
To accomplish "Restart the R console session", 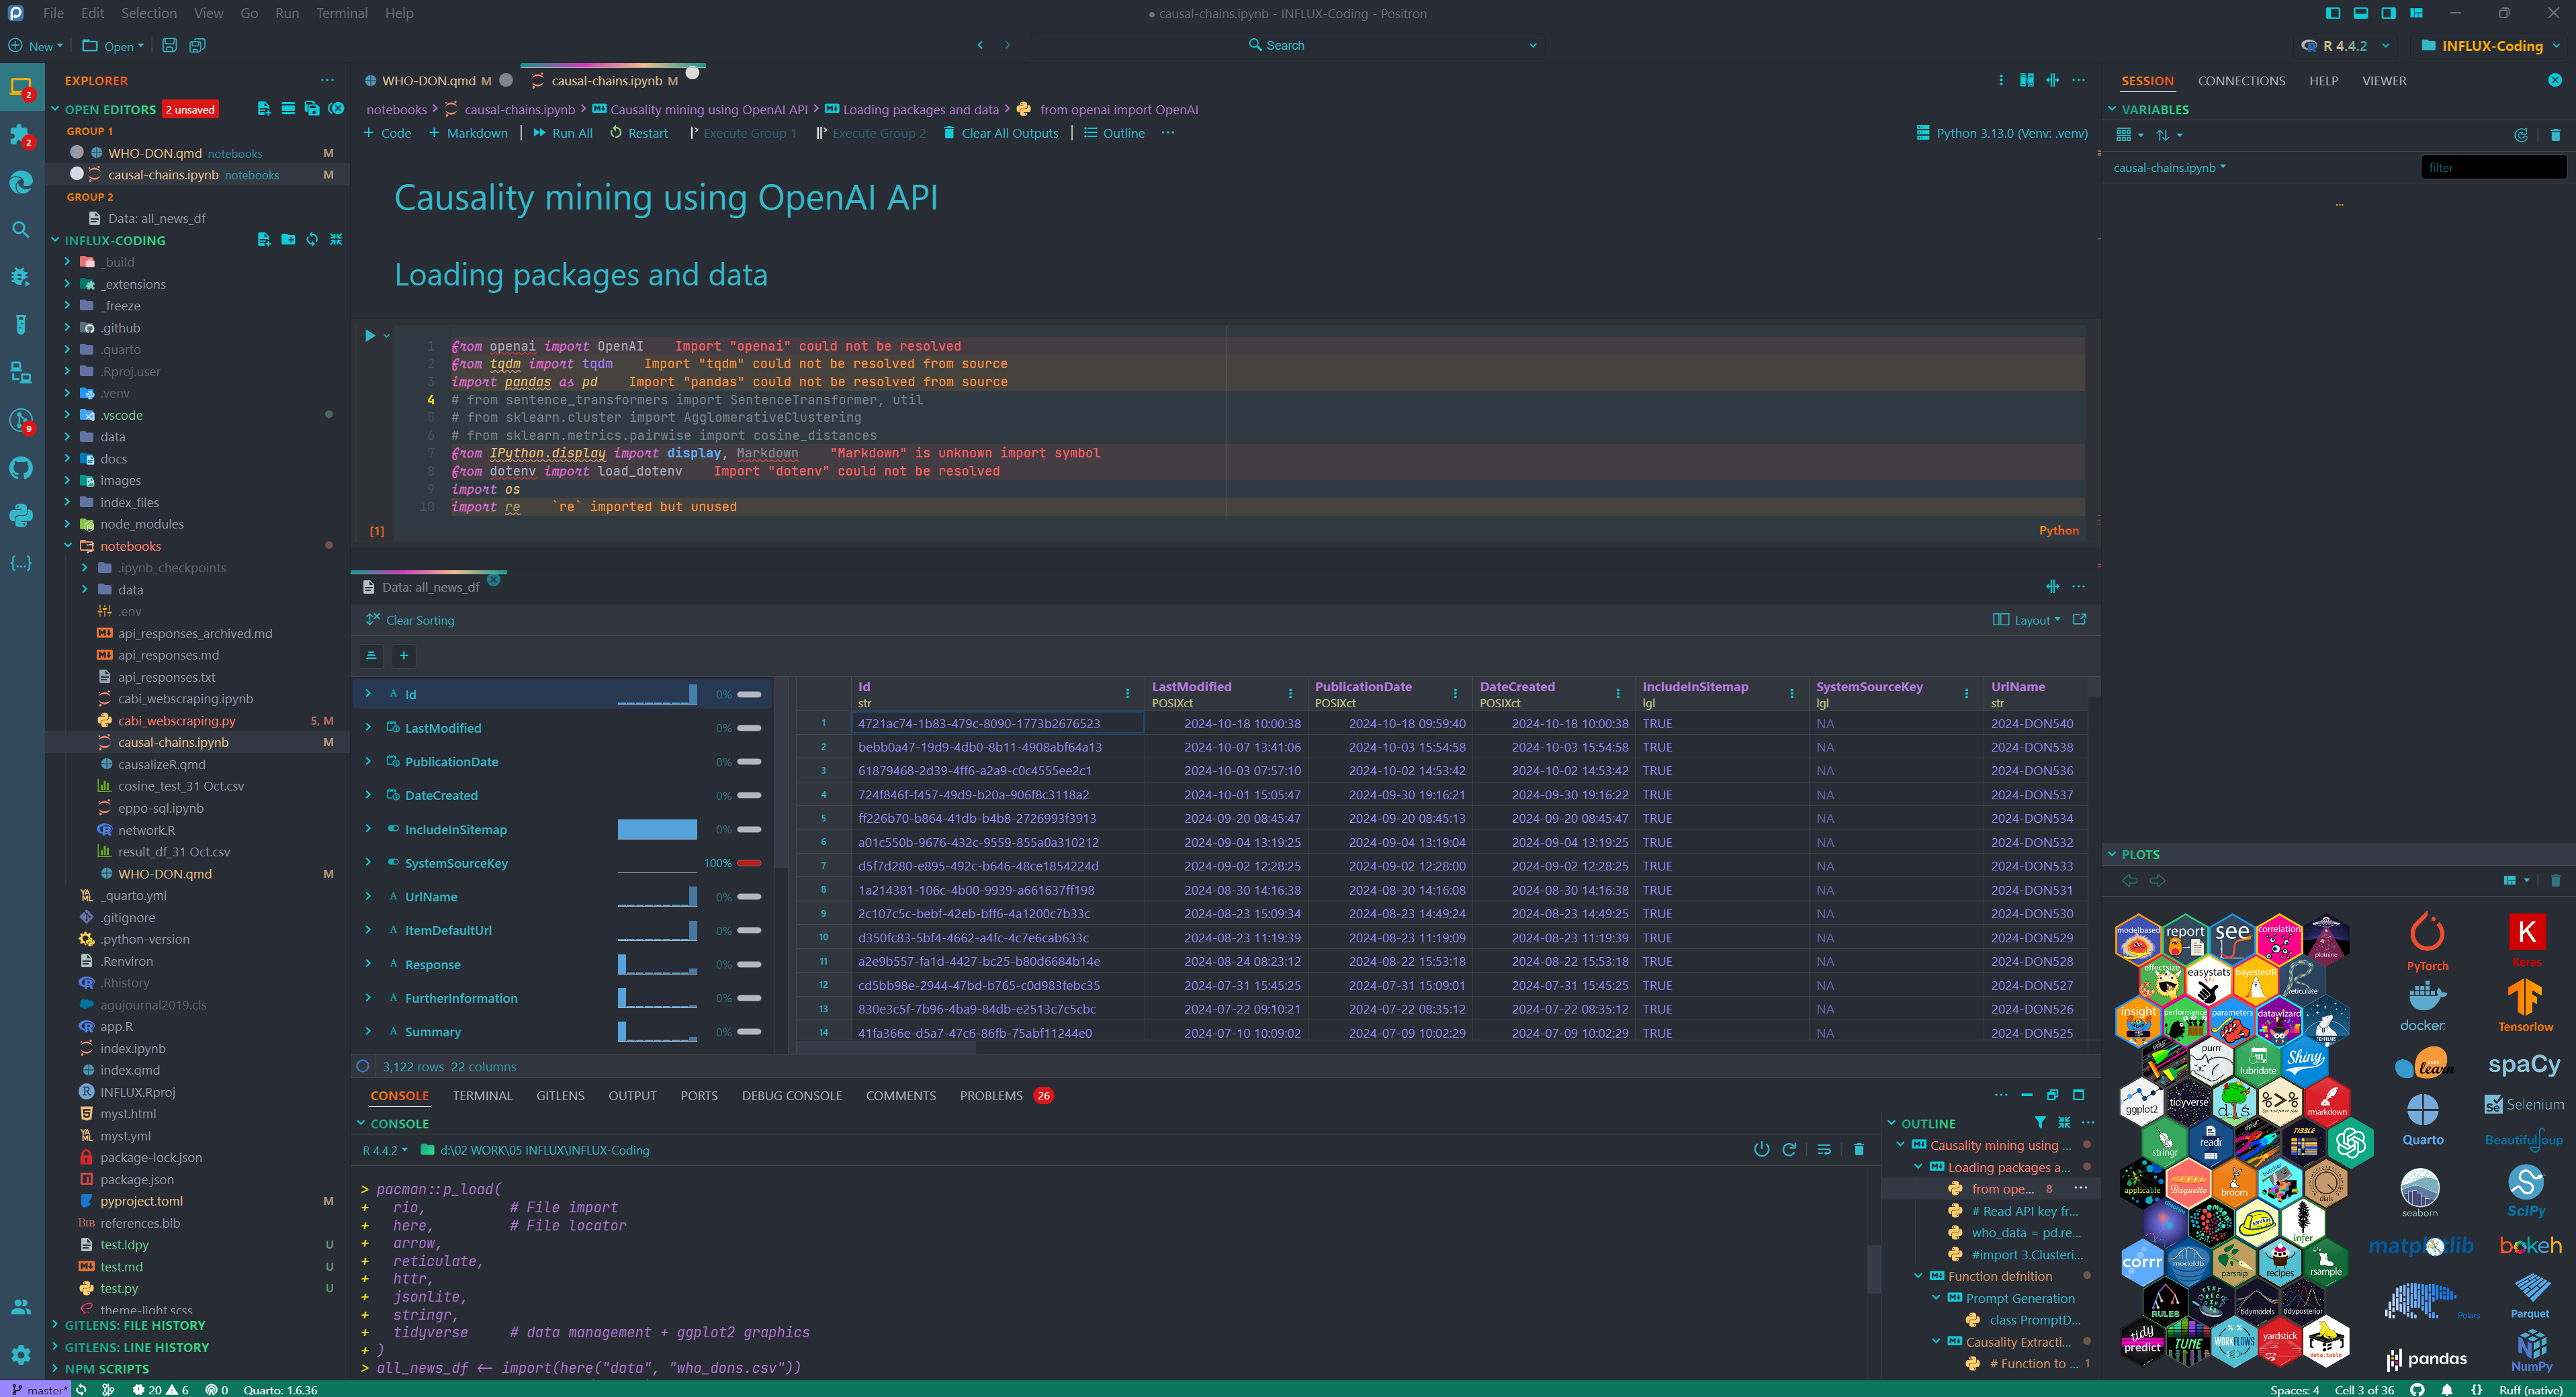I will click(x=1789, y=1150).
